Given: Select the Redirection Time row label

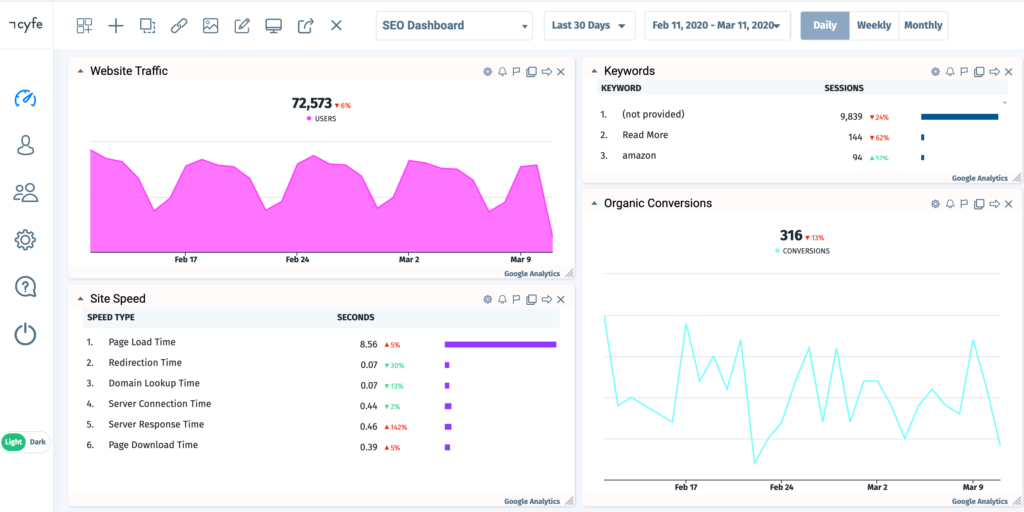Looking at the screenshot, I should (145, 362).
